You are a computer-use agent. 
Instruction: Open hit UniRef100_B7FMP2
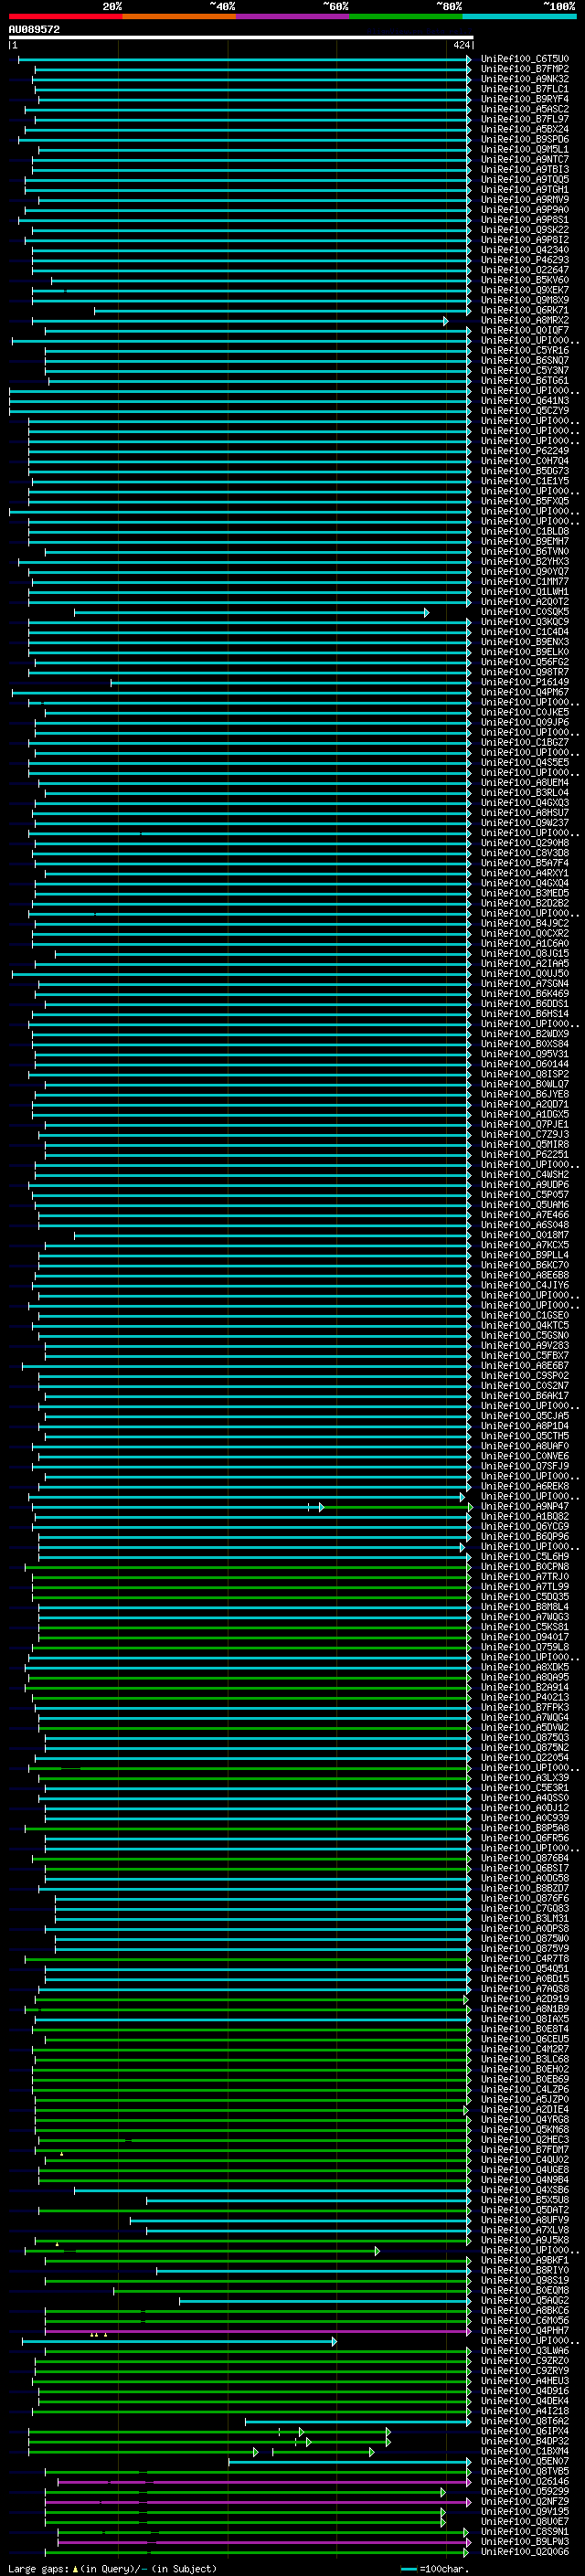pos(524,69)
